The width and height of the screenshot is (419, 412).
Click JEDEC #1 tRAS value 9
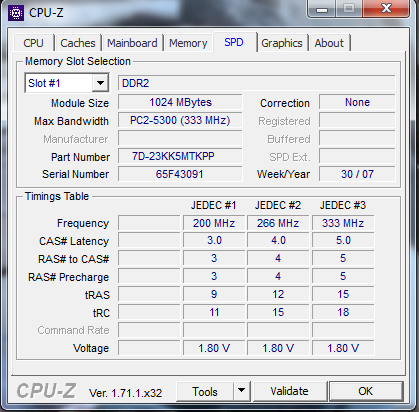pos(214,294)
